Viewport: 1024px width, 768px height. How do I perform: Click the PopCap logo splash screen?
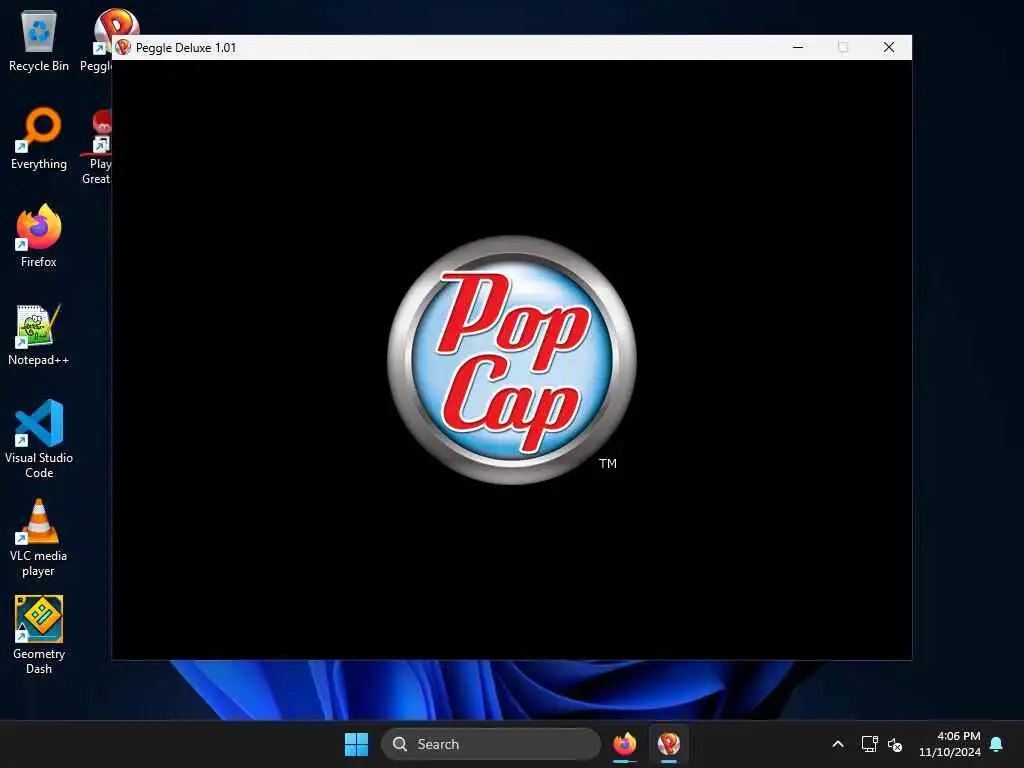[512, 360]
